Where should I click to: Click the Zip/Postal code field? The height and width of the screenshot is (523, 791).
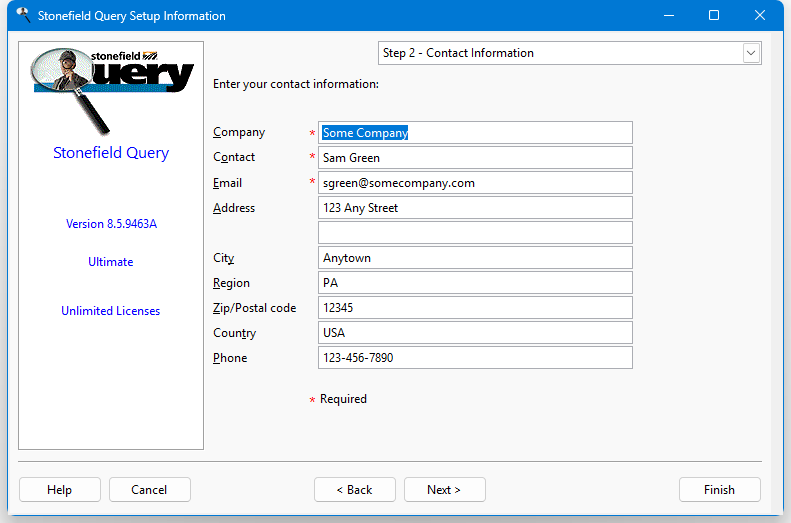475,308
